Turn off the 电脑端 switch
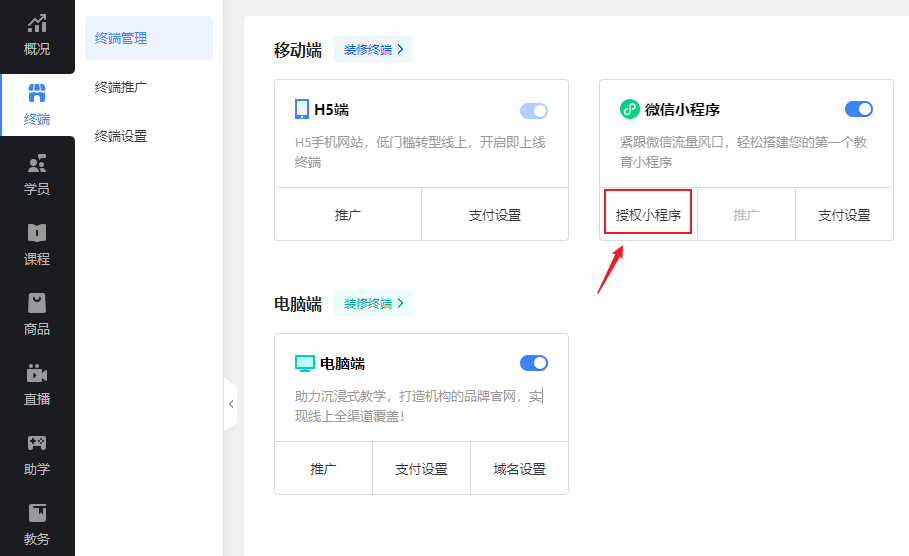This screenshot has height=556, width=909. point(534,363)
